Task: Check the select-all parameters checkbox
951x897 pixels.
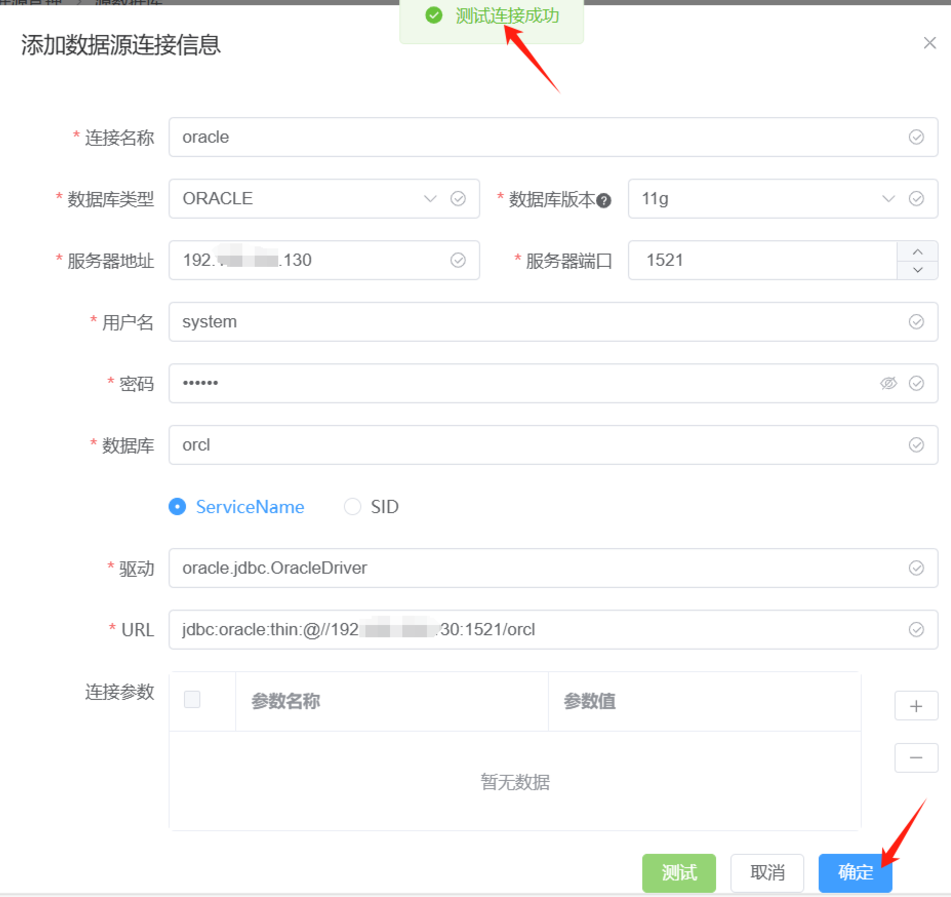Action: (192, 700)
